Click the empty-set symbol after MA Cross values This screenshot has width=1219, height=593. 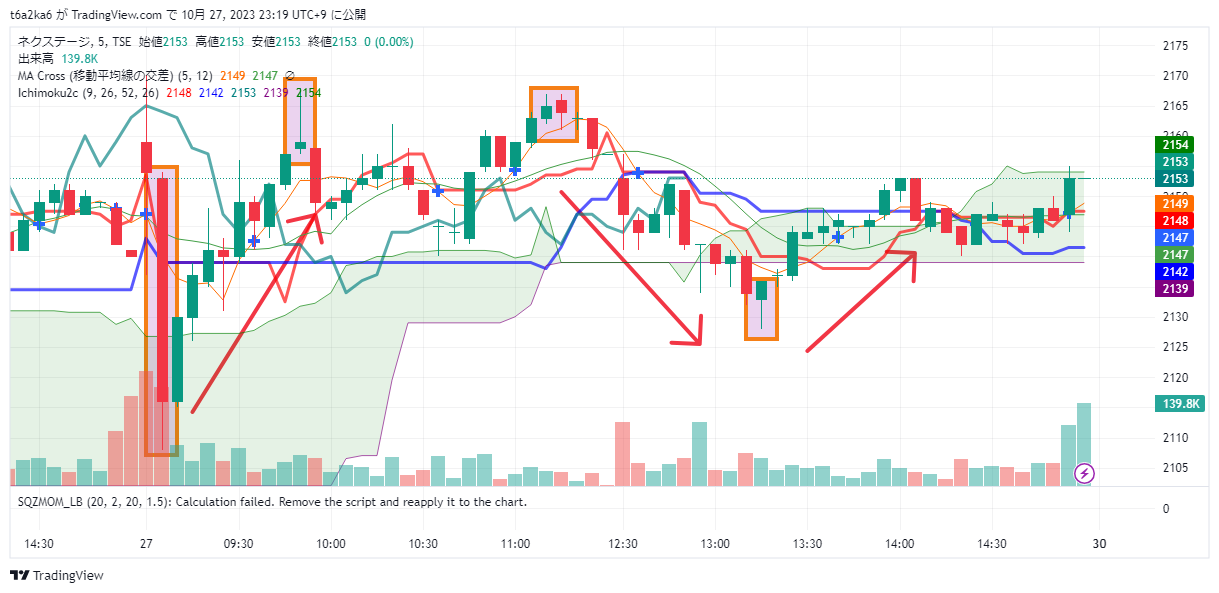(x=290, y=75)
